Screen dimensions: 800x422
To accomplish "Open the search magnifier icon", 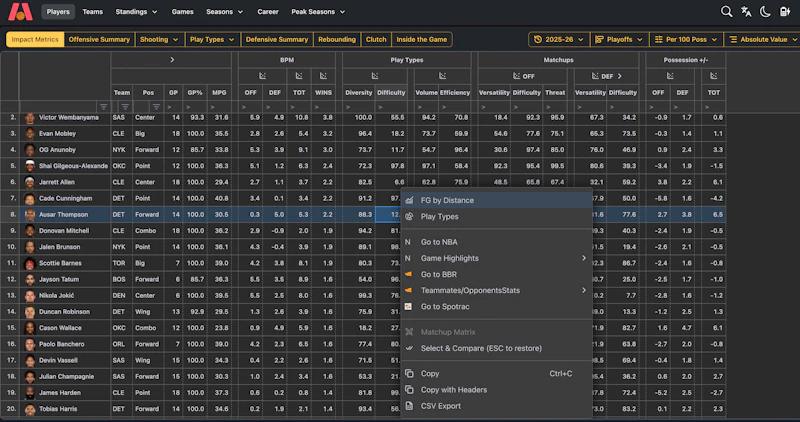I will click(x=727, y=11).
